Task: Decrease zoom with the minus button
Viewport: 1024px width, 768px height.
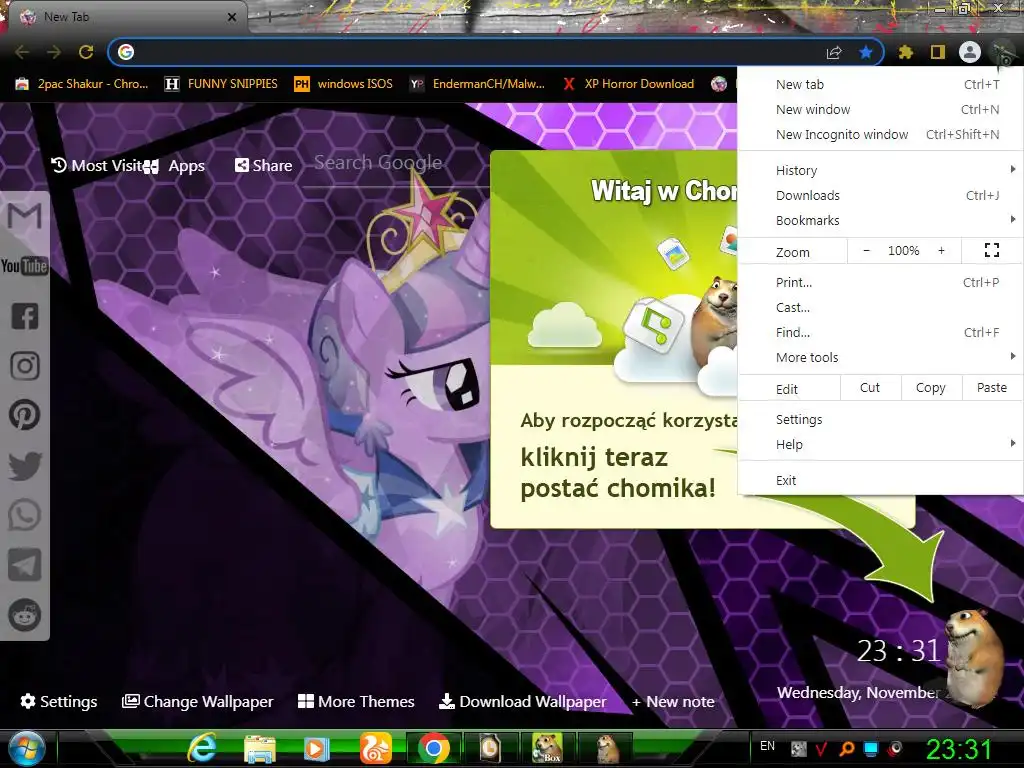Action: click(x=866, y=251)
